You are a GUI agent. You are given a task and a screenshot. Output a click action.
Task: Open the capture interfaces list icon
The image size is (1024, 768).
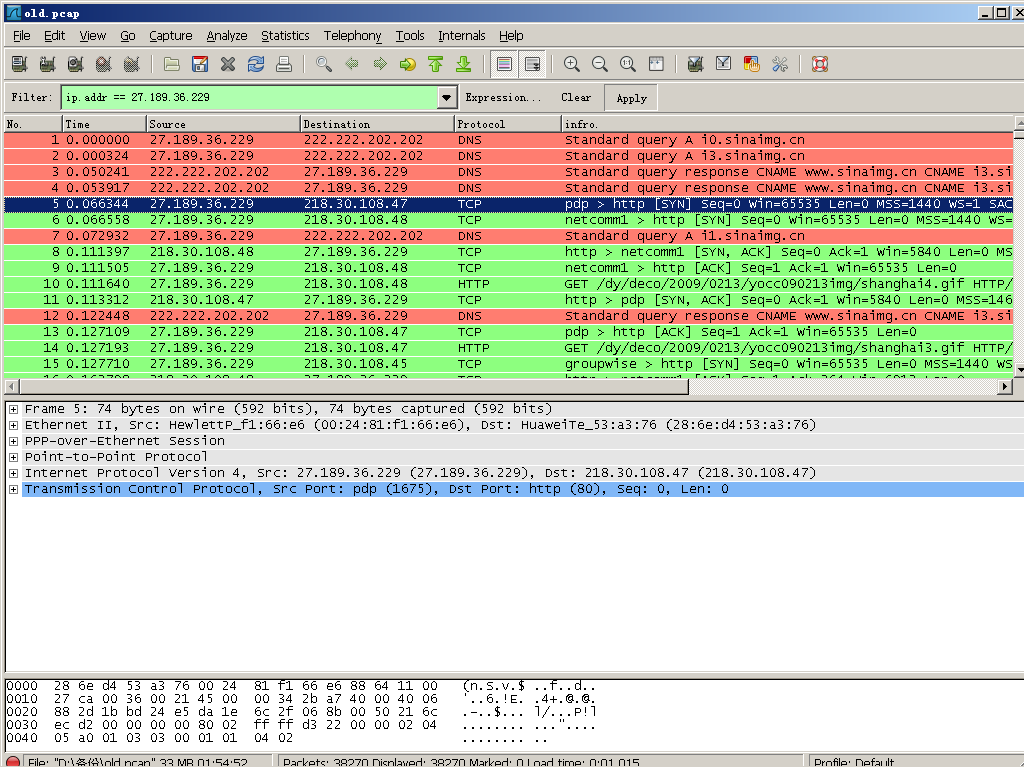click(x=20, y=64)
